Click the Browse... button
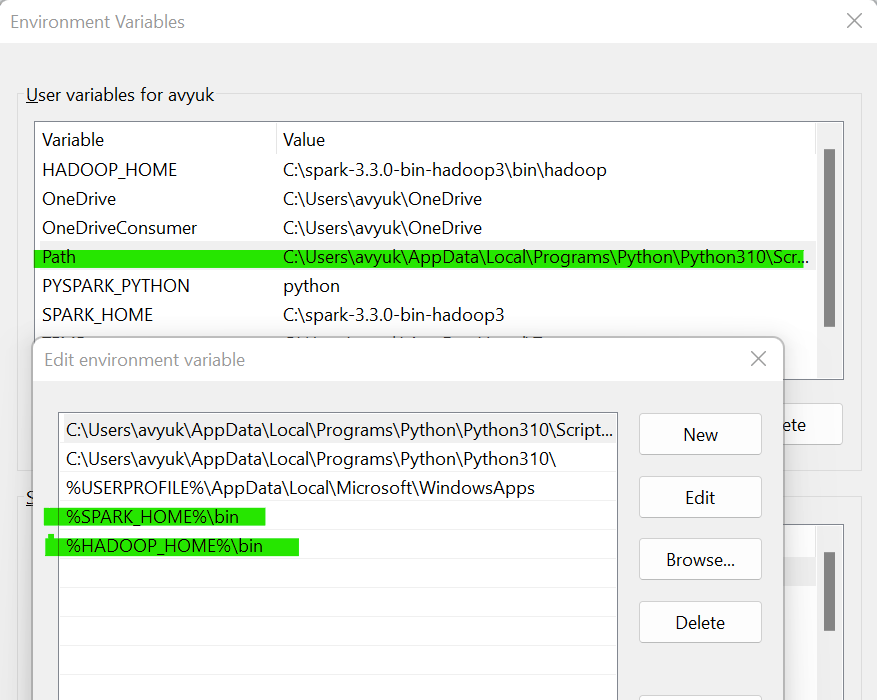Image resolution: width=877 pixels, height=700 pixels. tap(700, 560)
